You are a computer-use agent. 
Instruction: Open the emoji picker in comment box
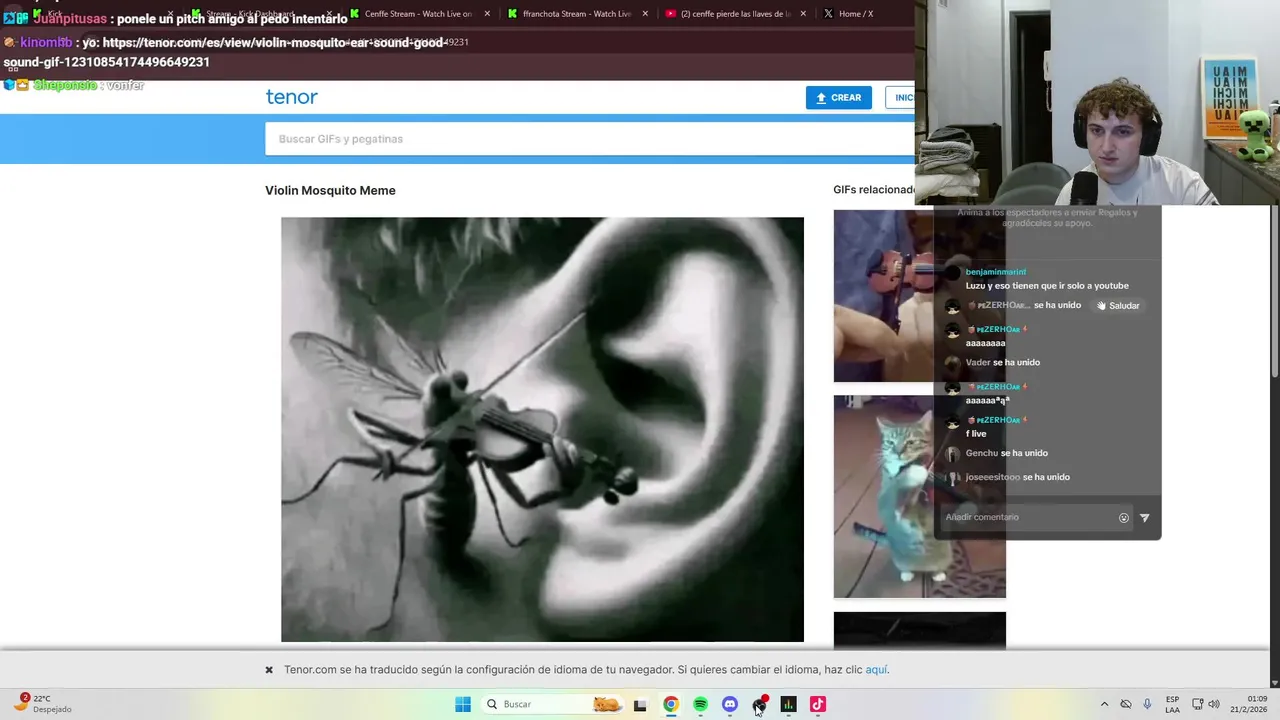click(x=1124, y=518)
